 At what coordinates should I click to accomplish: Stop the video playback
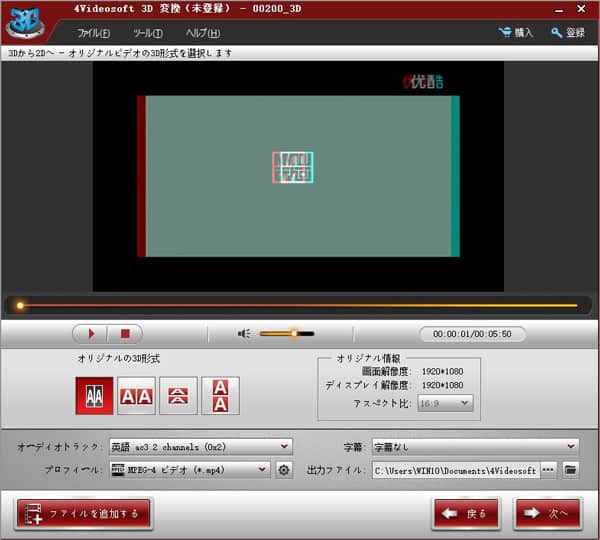point(125,334)
